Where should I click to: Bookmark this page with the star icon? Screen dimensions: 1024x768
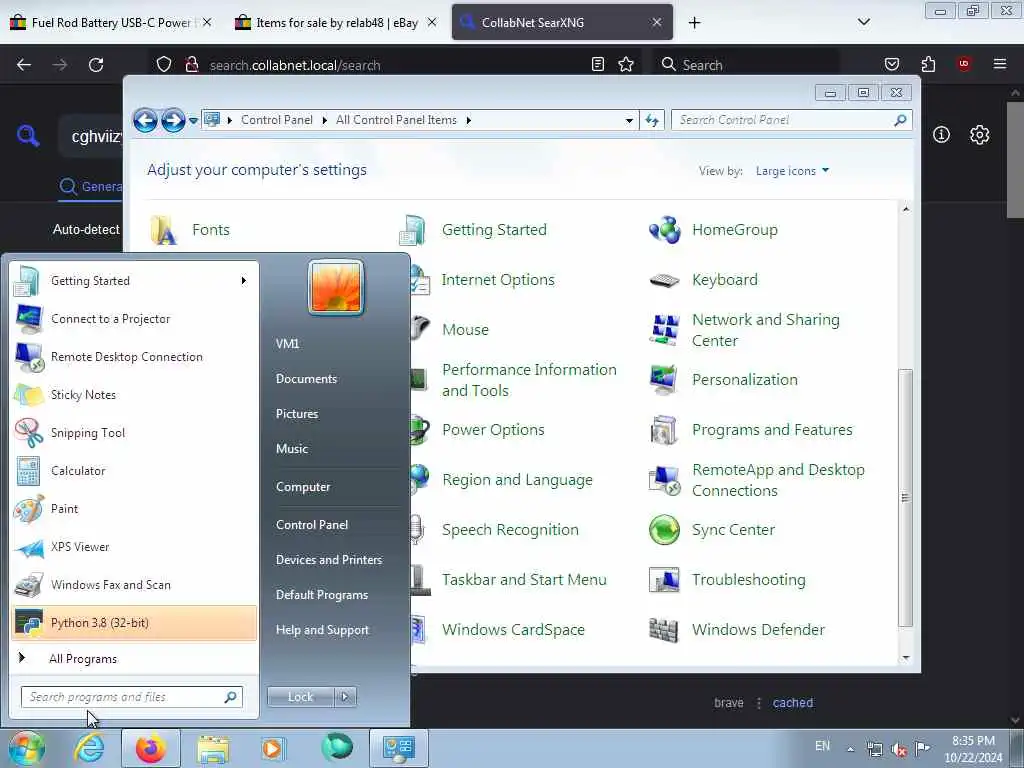point(626,64)
